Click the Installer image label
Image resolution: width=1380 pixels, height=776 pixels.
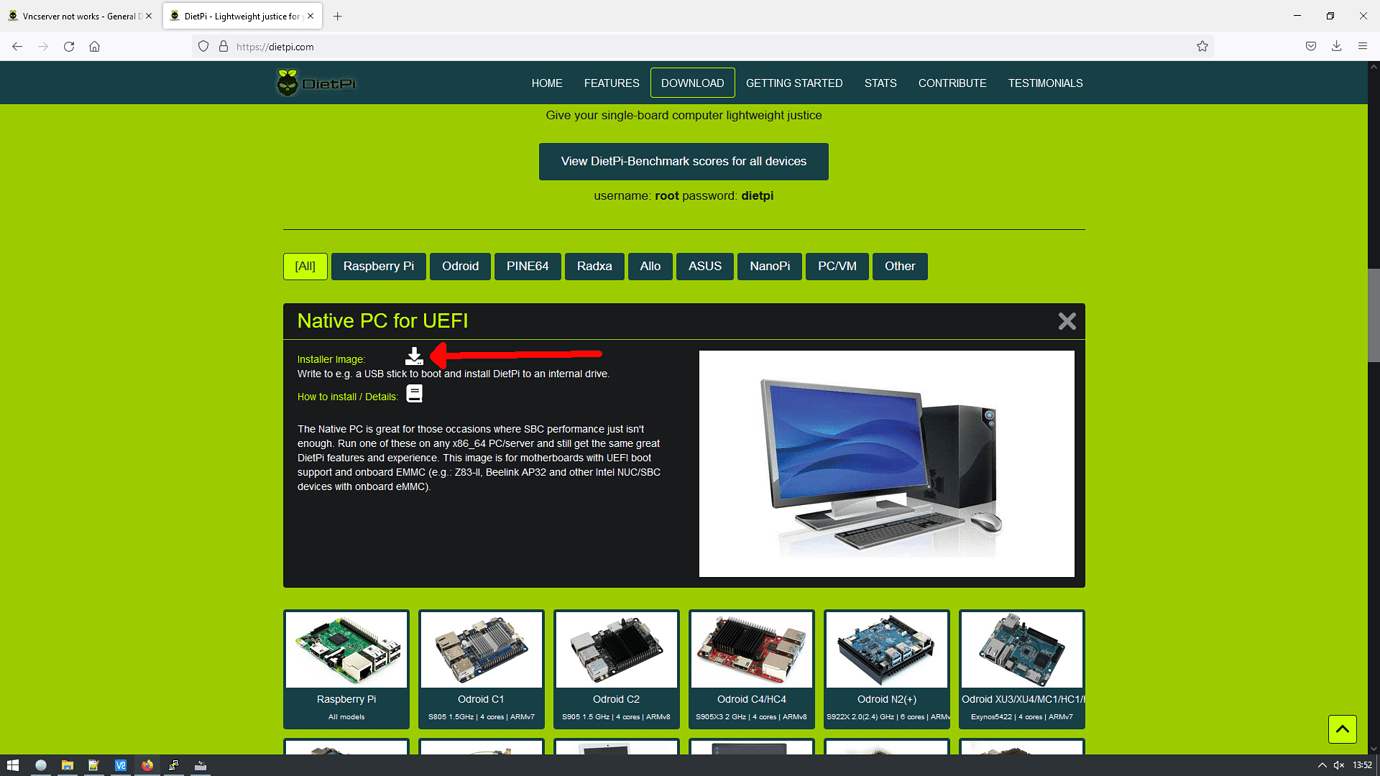[331, 359]
